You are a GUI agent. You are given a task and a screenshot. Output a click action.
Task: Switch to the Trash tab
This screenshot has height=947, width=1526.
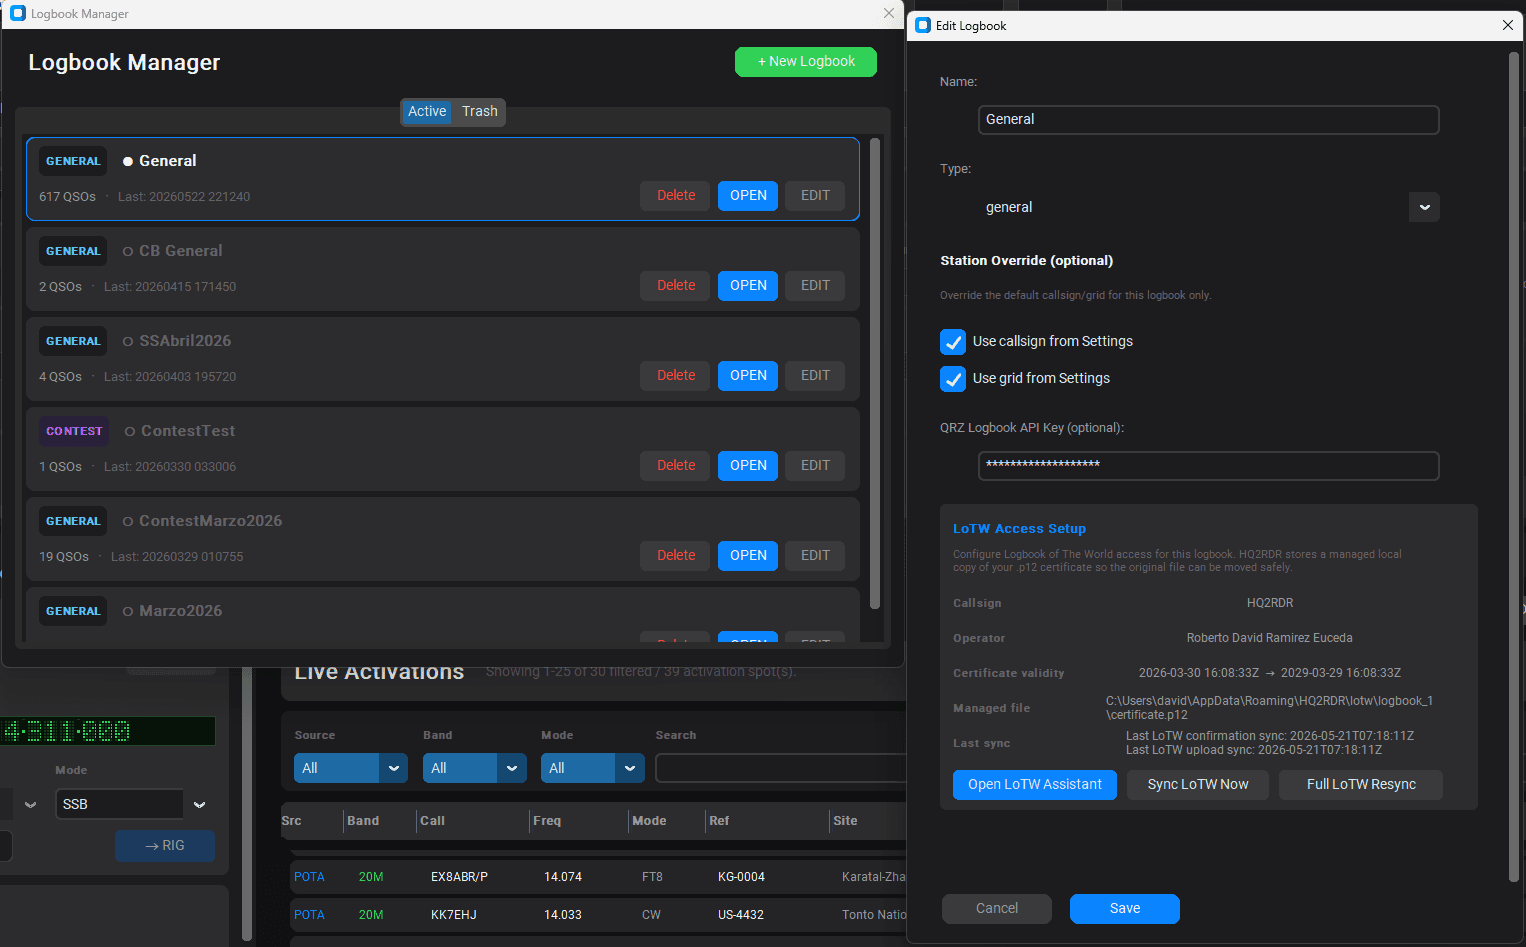[480, 112]
